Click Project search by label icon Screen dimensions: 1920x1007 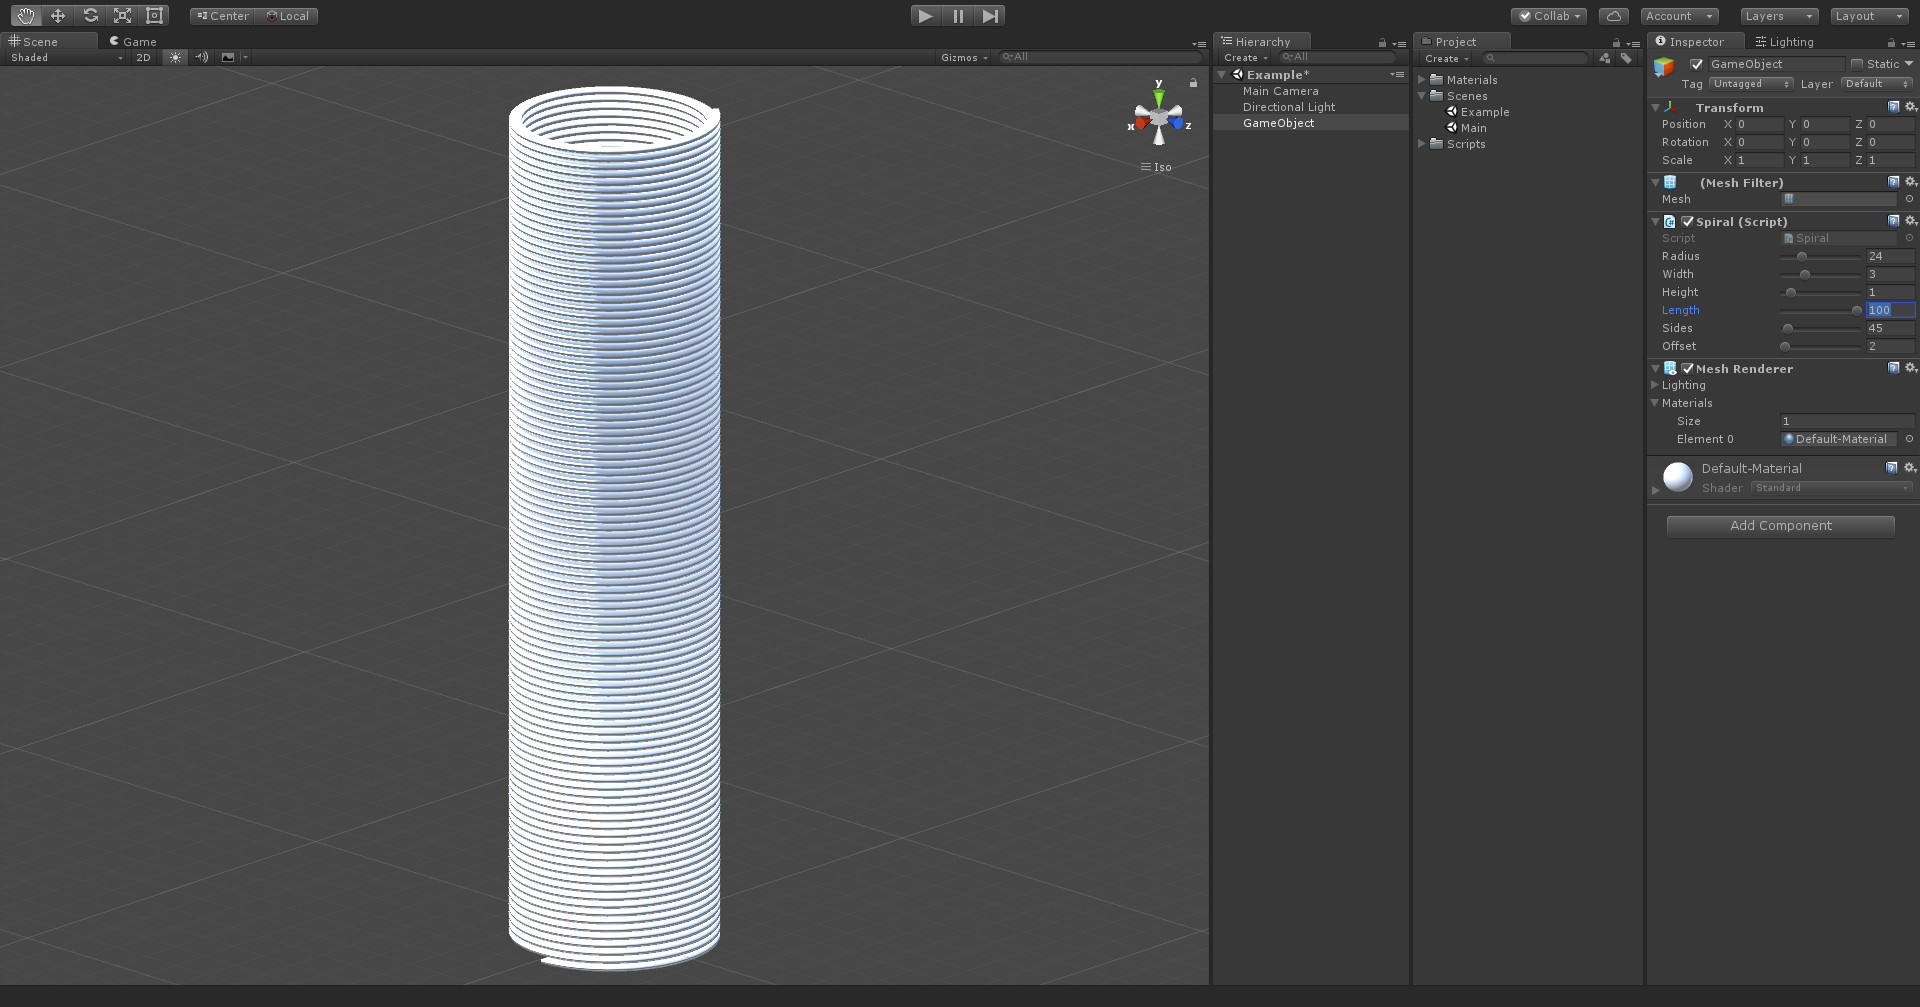[1626, 58]
